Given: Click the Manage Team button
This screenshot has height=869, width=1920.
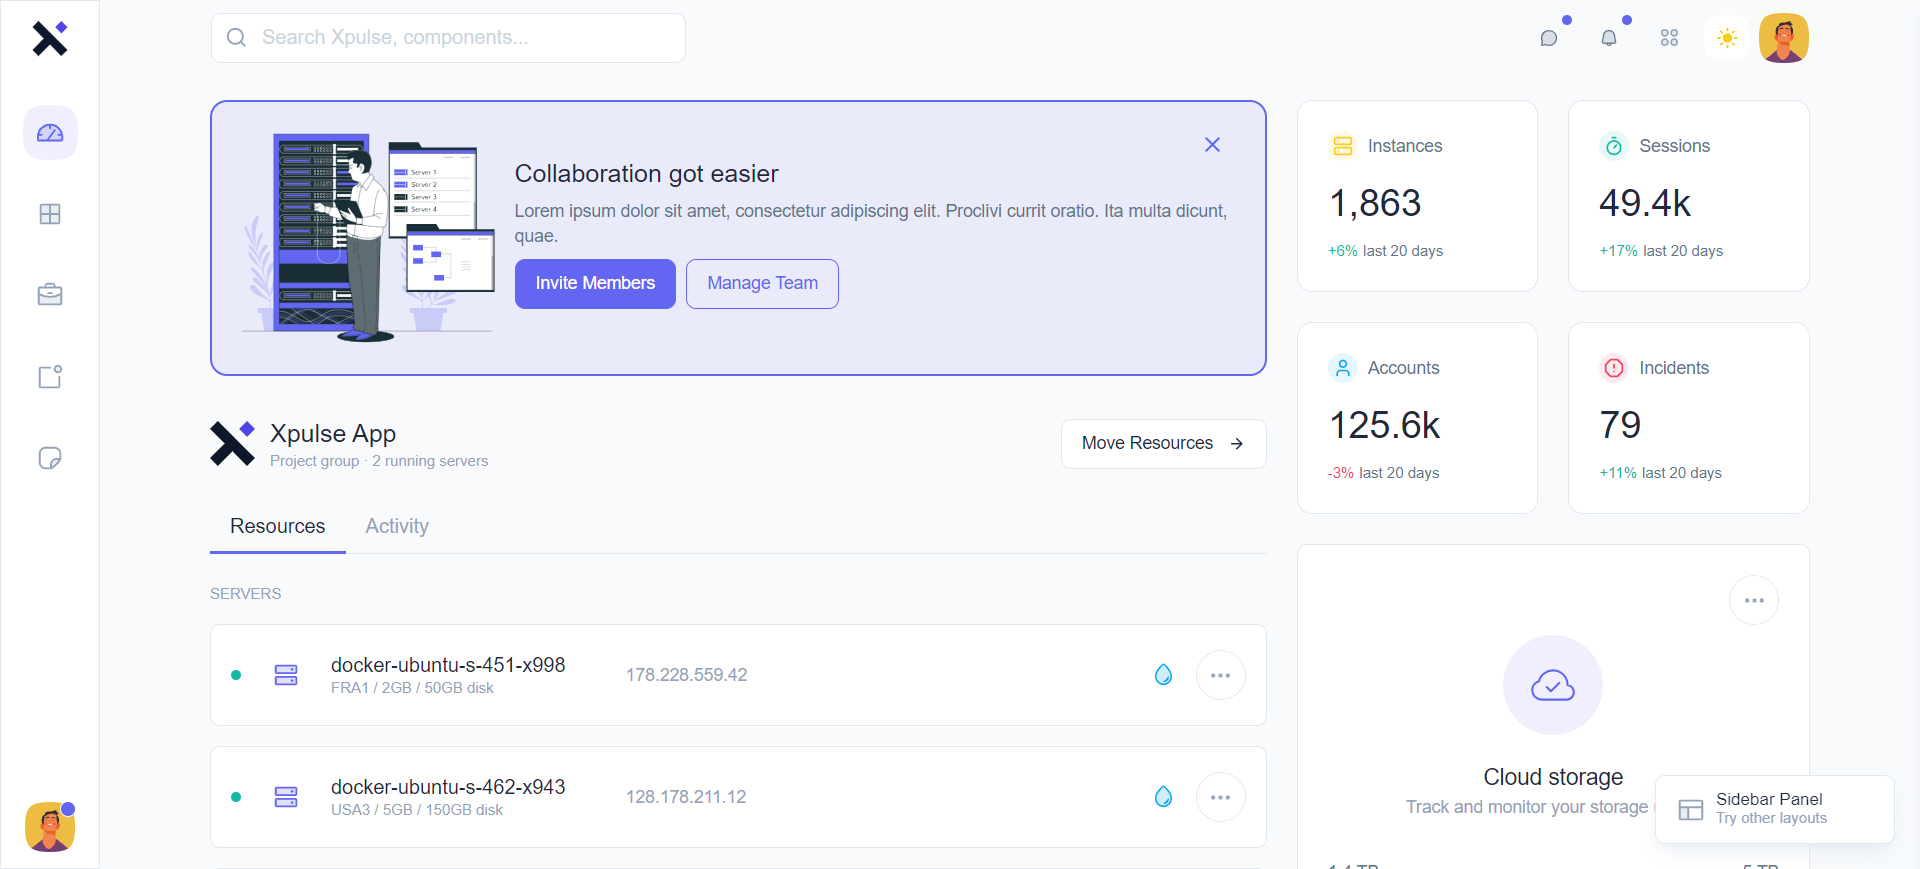Looking at the screenshot, I should [x=762, y=284].
